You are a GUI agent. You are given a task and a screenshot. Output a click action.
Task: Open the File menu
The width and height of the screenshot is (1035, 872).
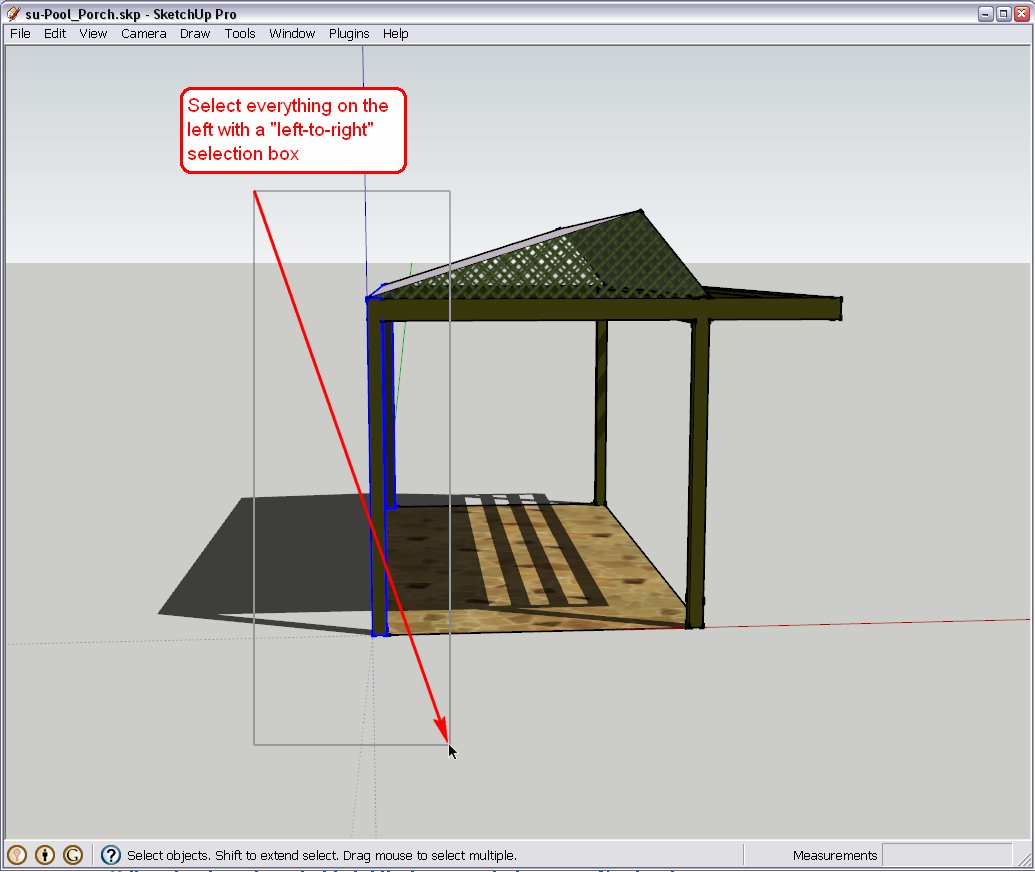pos(20,33)
